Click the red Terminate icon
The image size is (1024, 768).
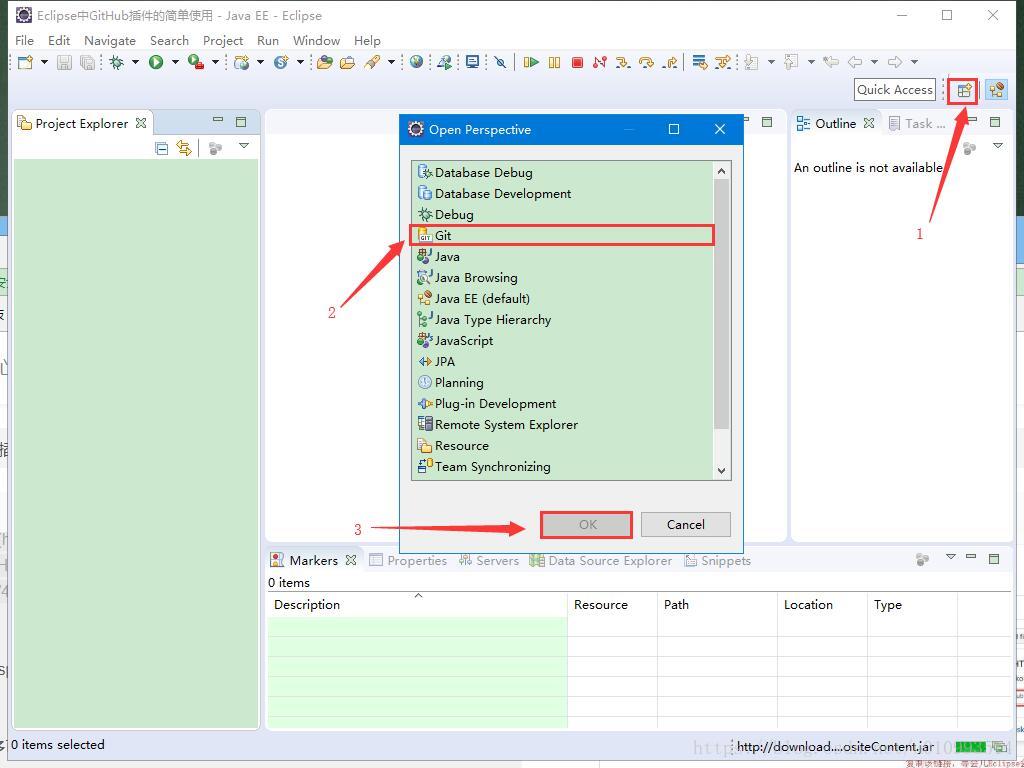pyautogui.click(x=577, y=62)
